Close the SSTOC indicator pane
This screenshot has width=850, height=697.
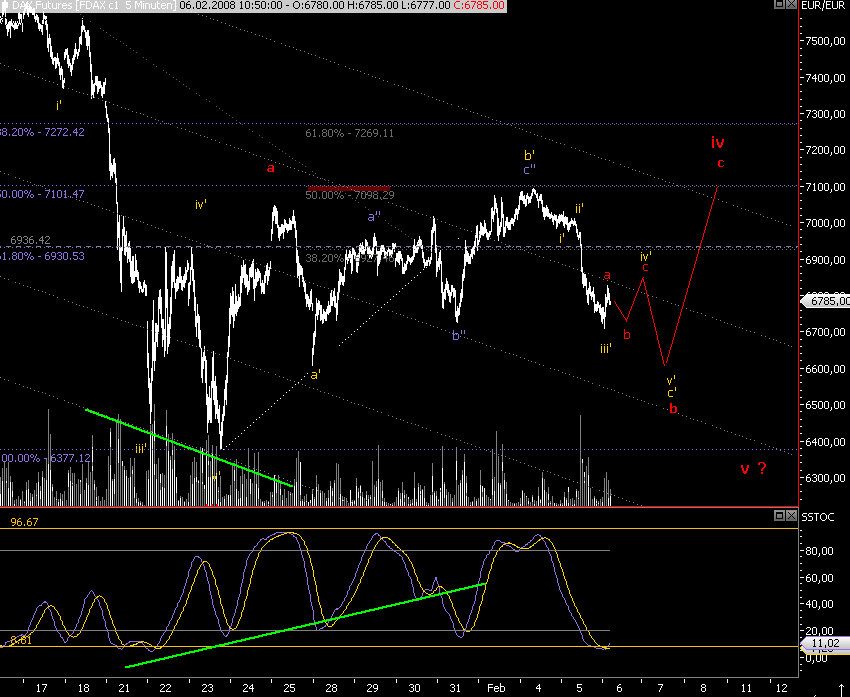pyautogui.click(x=791, y=515)
